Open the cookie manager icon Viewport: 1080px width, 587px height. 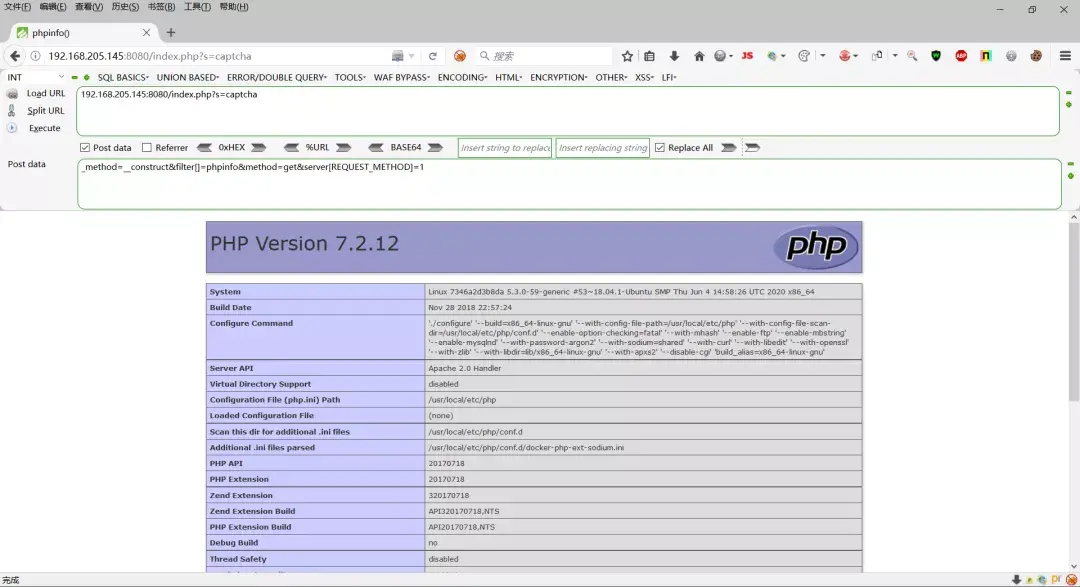(1036, 56)
